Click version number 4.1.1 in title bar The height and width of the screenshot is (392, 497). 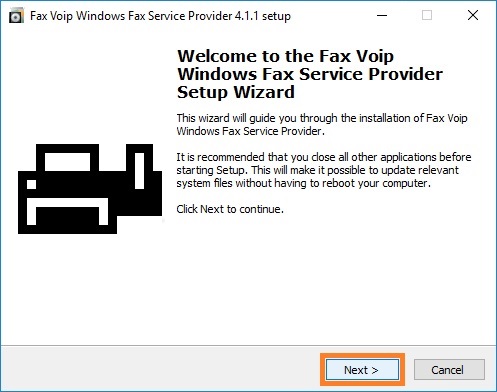(246, 16)
